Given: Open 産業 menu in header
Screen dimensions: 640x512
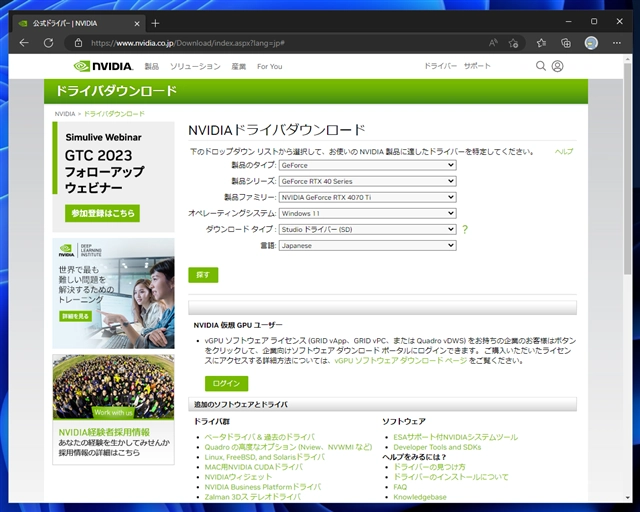Looking at the screenshot, I should (x=238, y=66).
